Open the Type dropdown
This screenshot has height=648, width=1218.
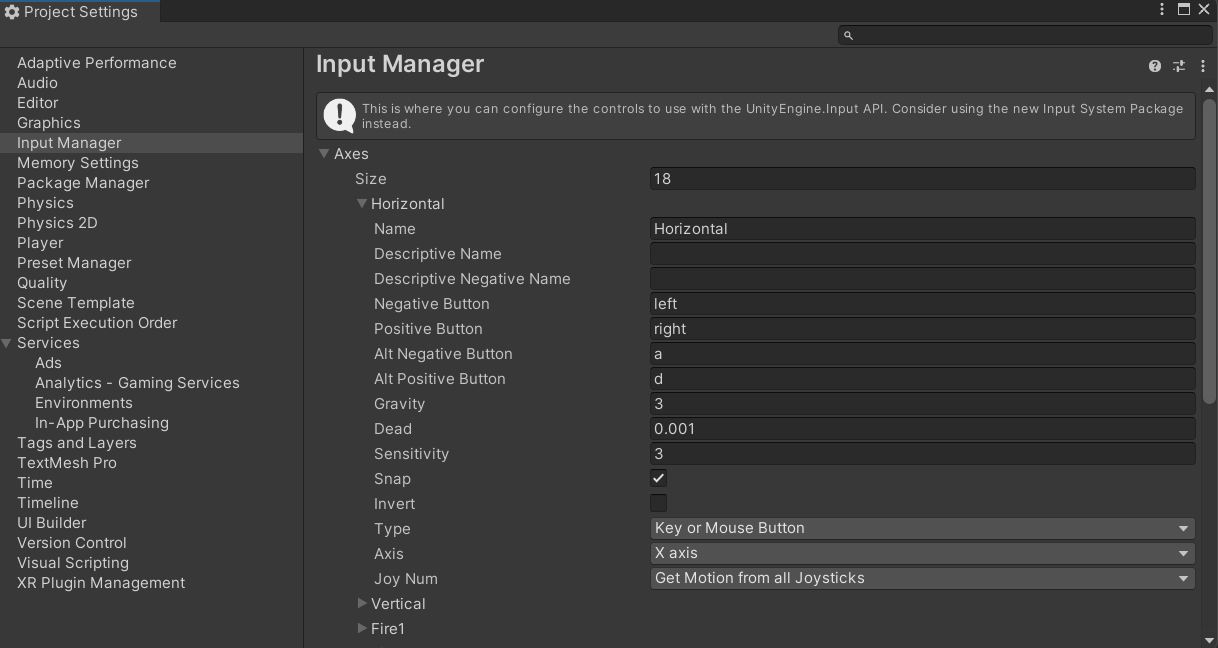click(922, 528)
